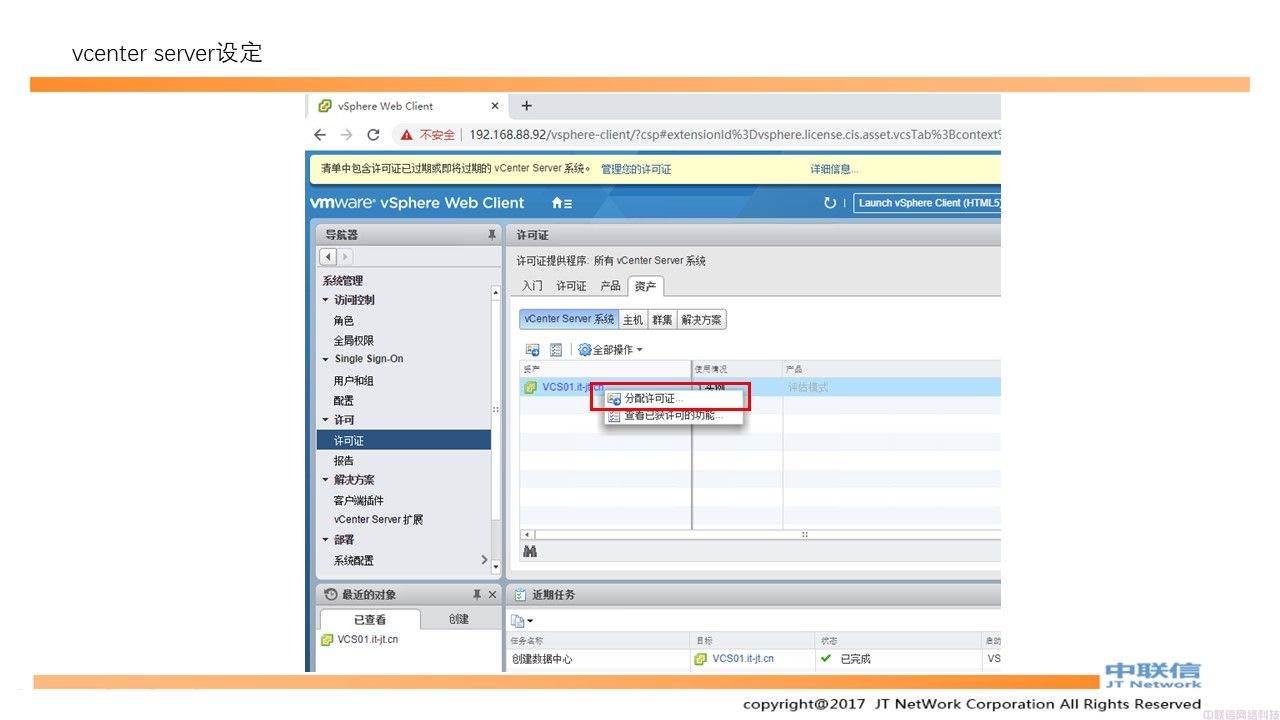The image size is (1280, 720).
Task: Click the 不安全 security warning icon
Action: 407,135
